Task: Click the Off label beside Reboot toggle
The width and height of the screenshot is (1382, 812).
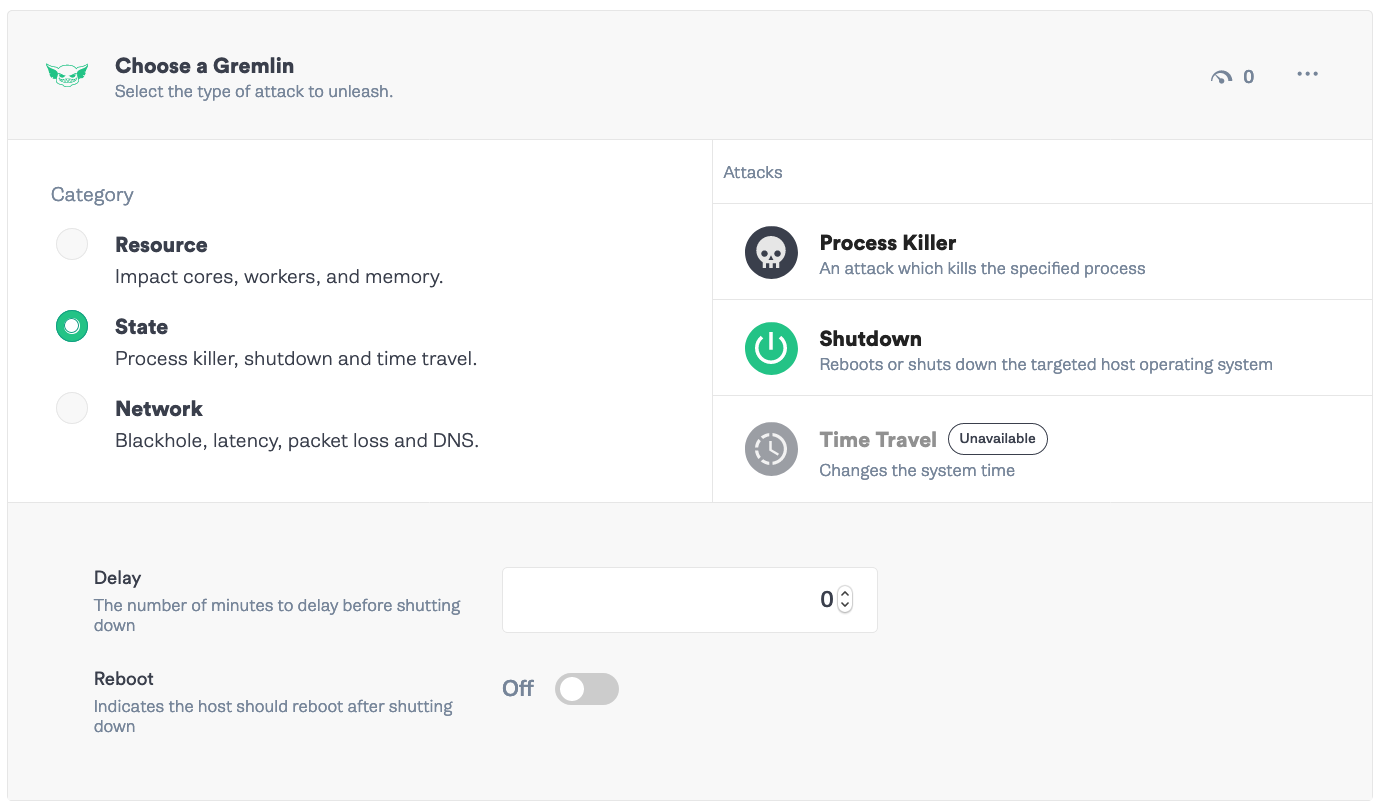Action: tap(518, 689)
